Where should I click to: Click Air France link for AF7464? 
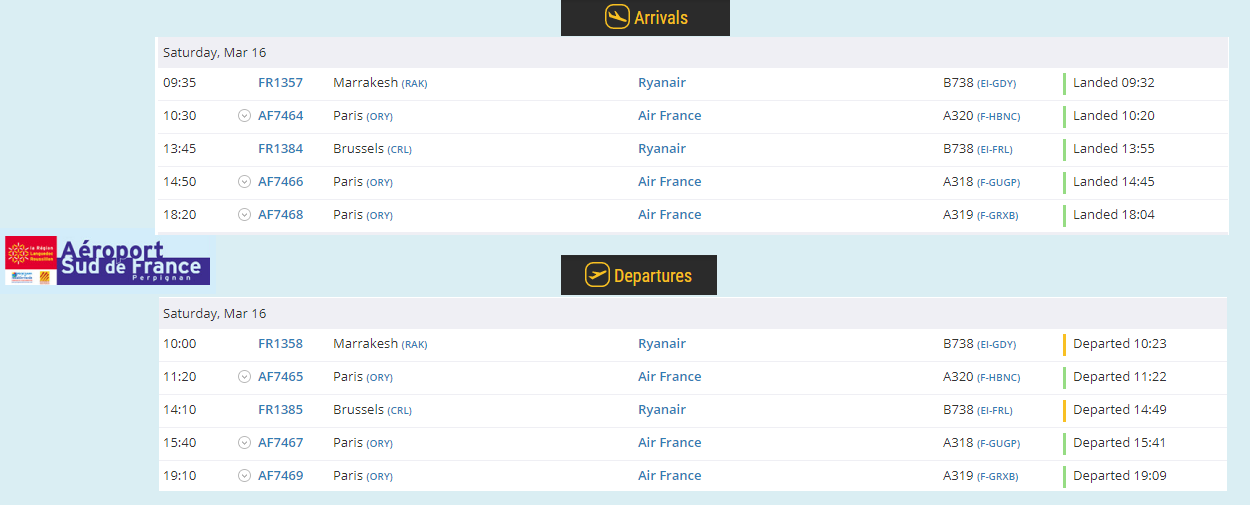[670, 116]
